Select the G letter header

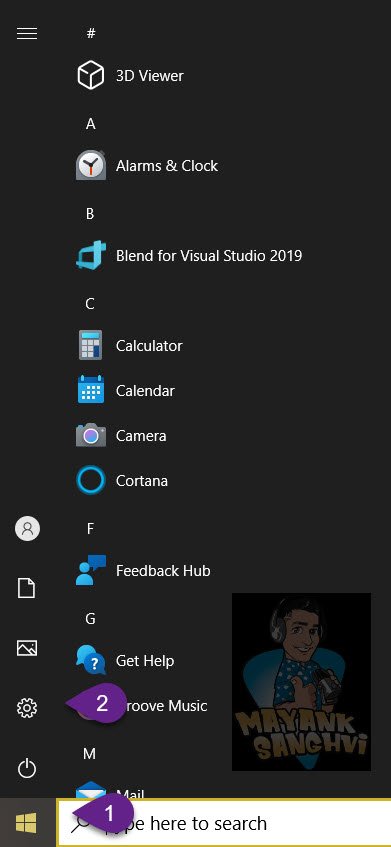pos(90,619)
